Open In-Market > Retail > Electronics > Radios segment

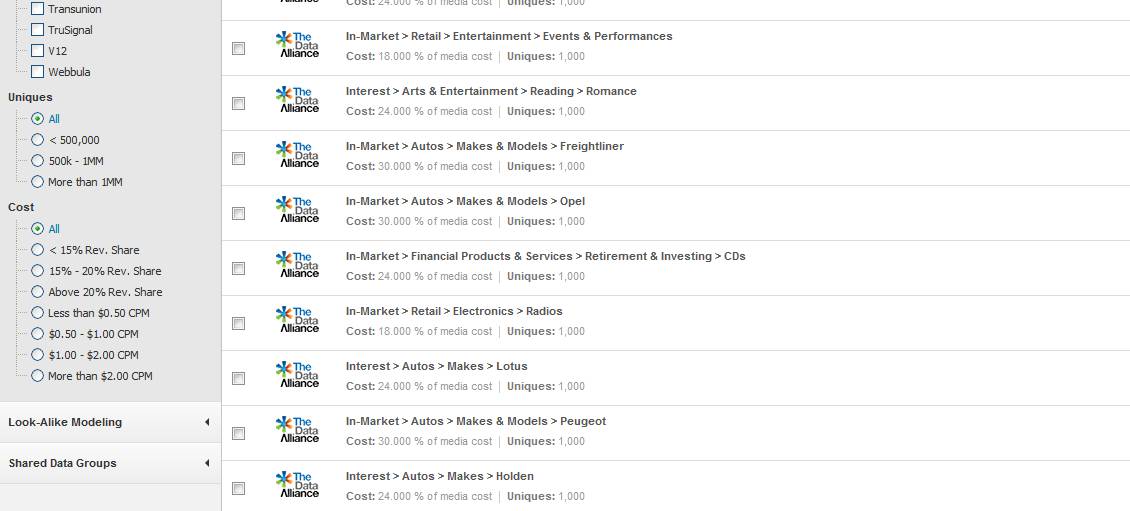pos(454,311)
